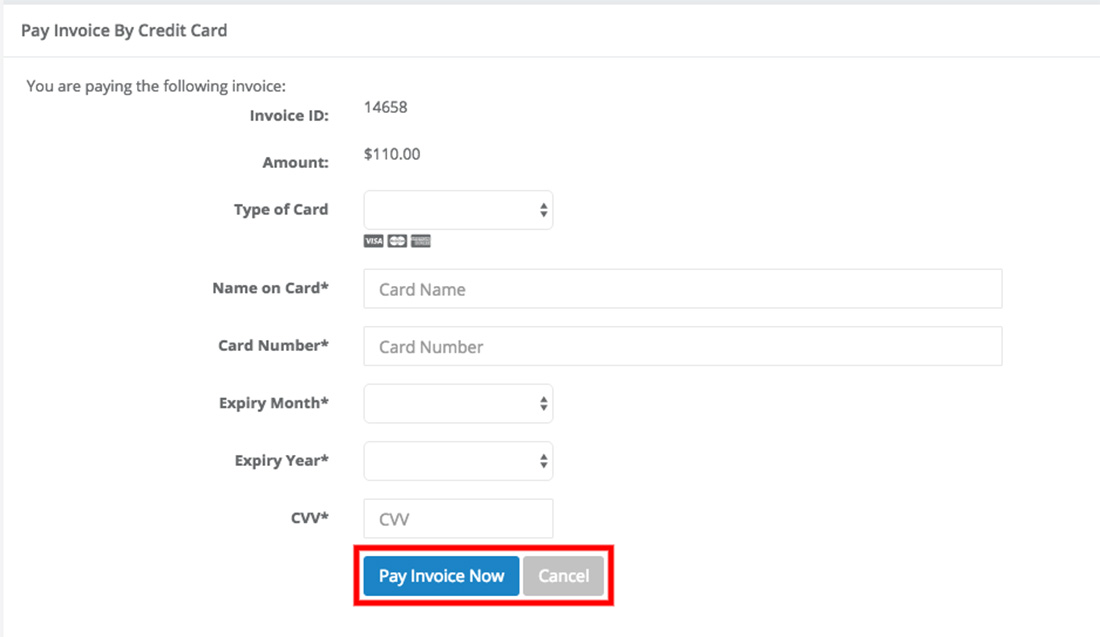Click the Amount: label
1100x637 pixels.
[x=295, y=163]
